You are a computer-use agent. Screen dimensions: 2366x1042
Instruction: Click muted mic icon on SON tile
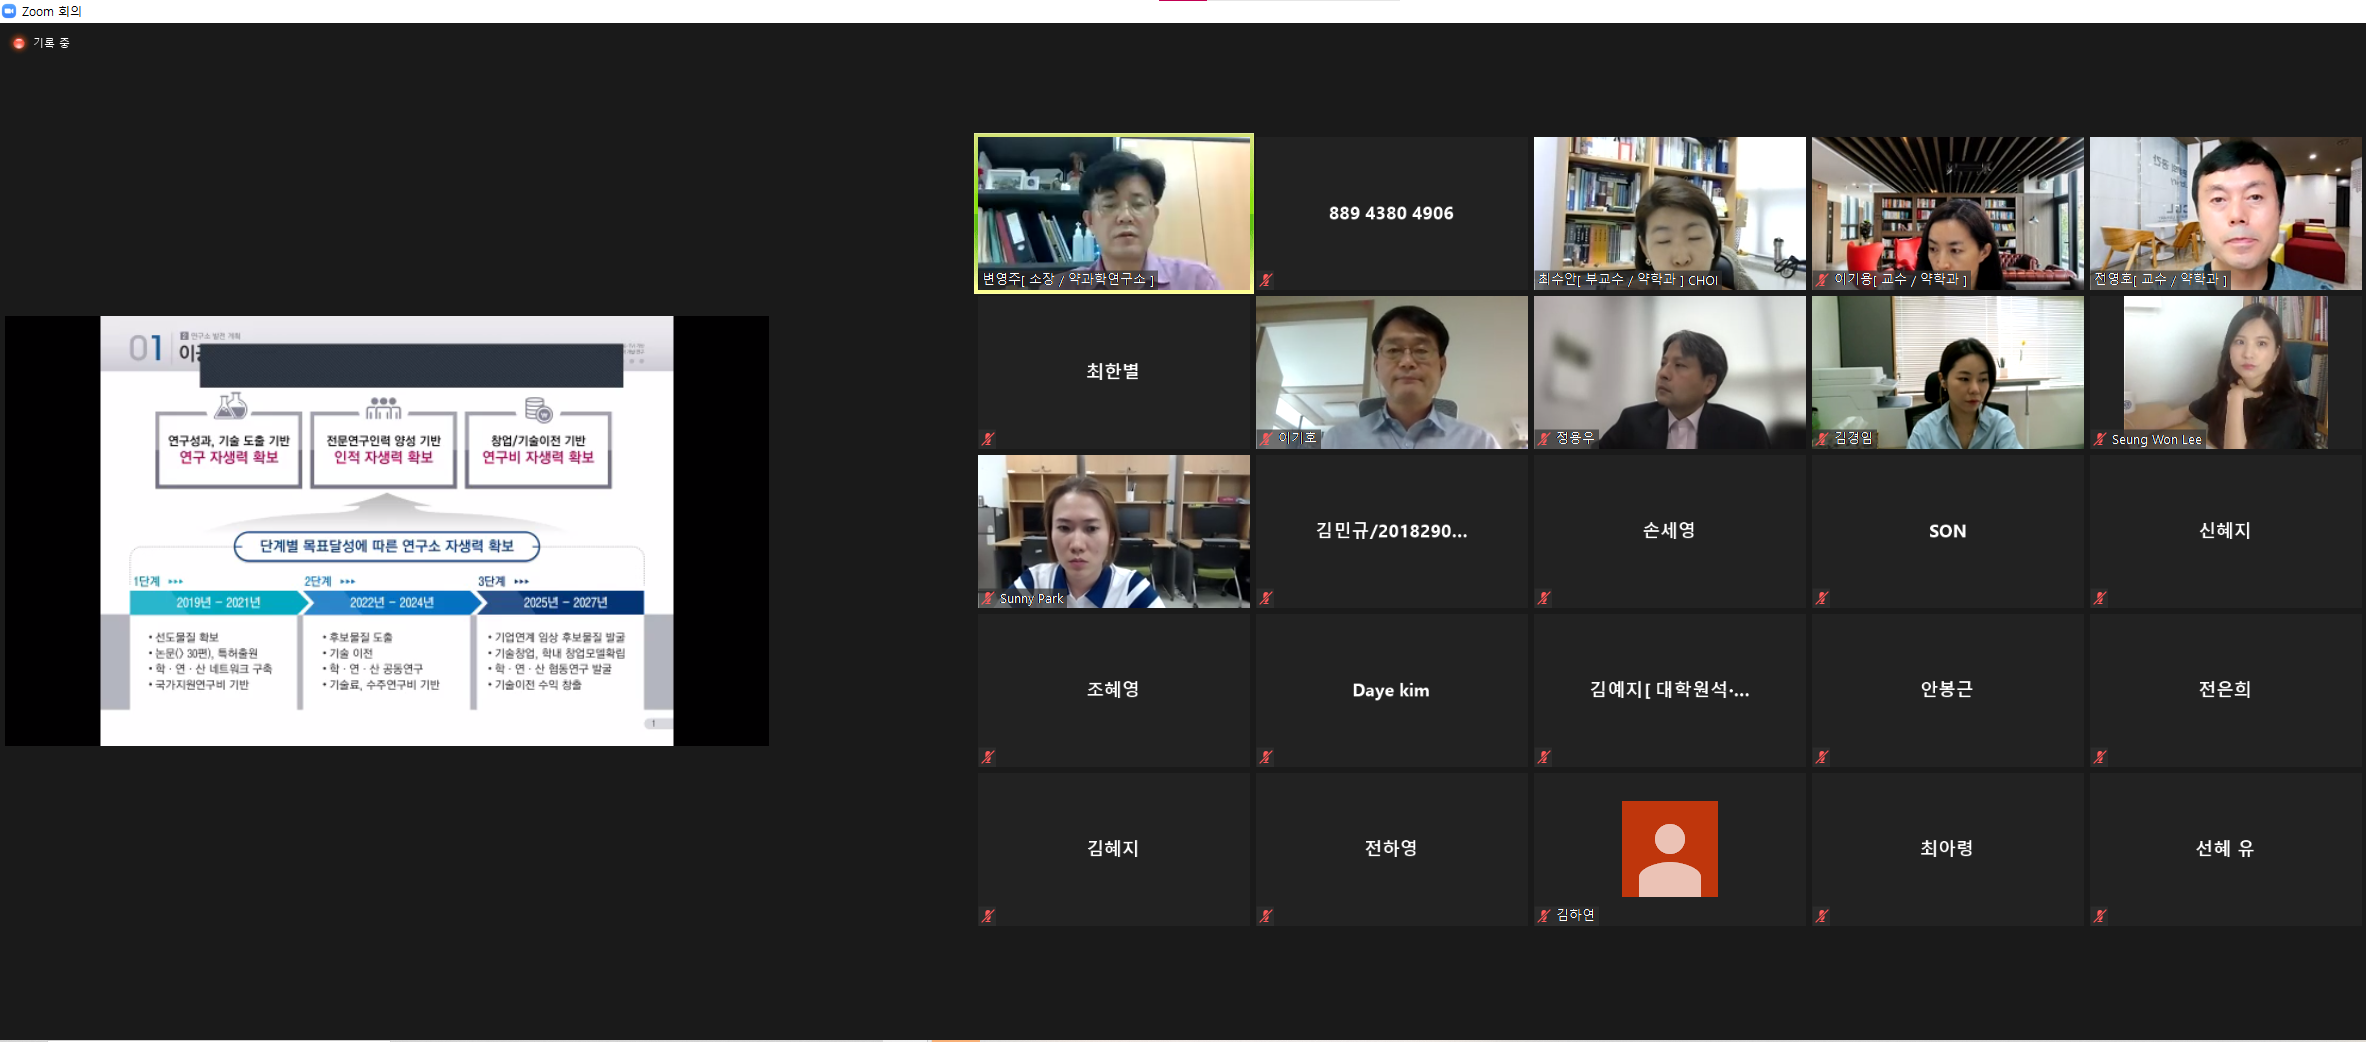(1822, 598)
